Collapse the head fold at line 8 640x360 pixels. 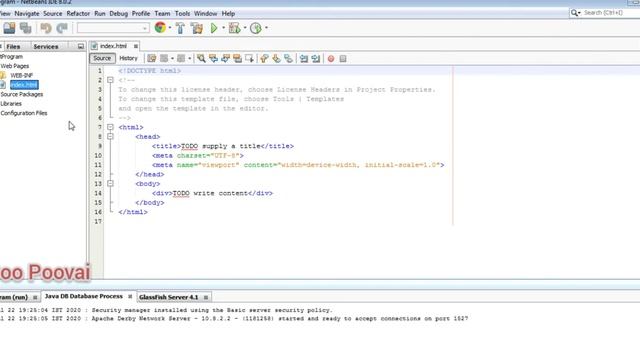pyautogui.click(x=110, y=136)
